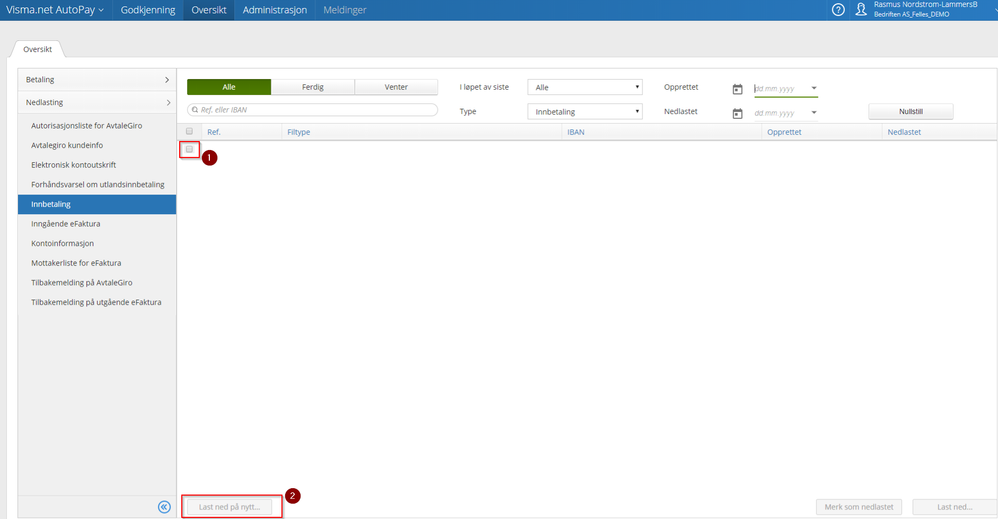Viewport: 998px width, 519px height.
Task: Expand the Opprettet date dropdown arrow
Action: pos(813,88)
